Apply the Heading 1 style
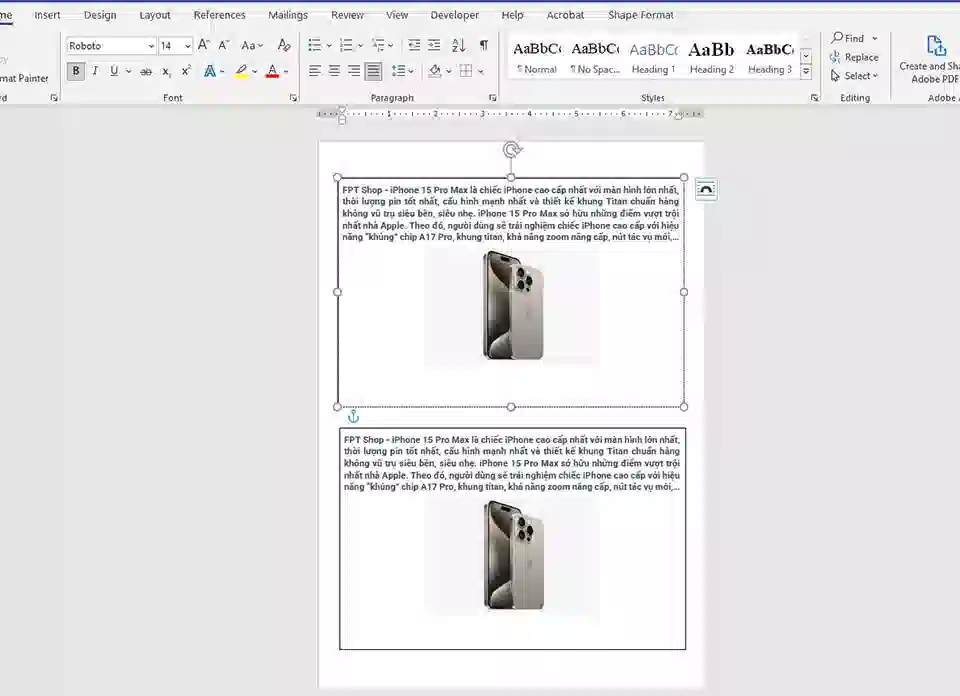The width and height of the screenshot is (960, 696). 653,58
